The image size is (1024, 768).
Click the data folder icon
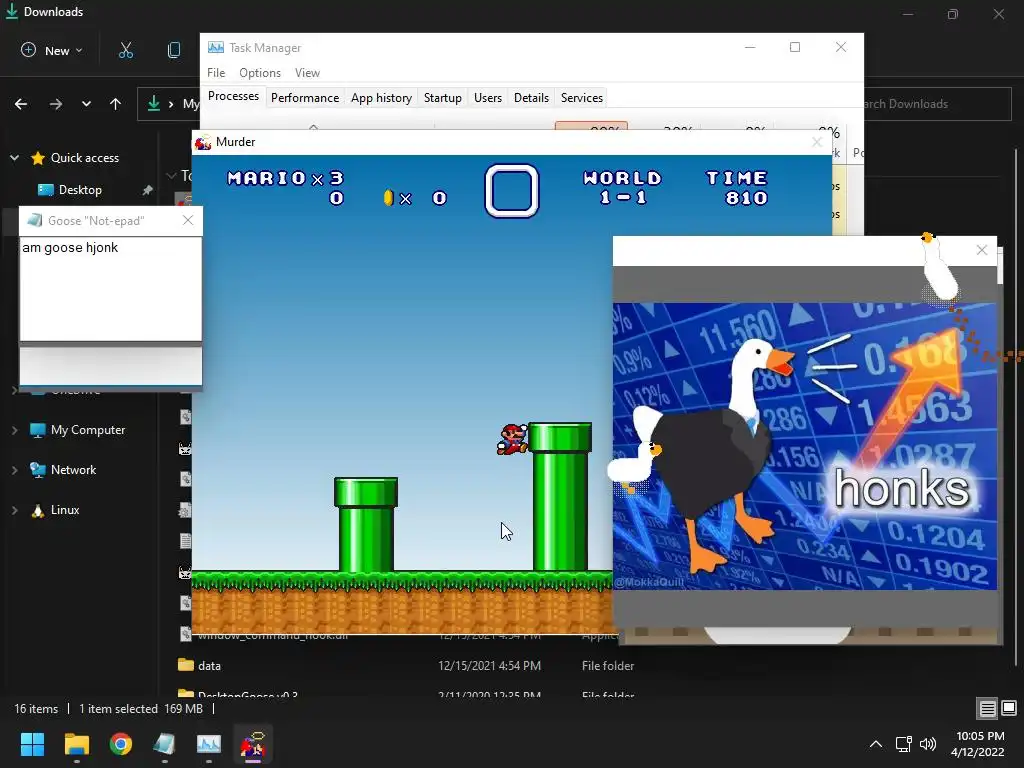click(186, 665)
